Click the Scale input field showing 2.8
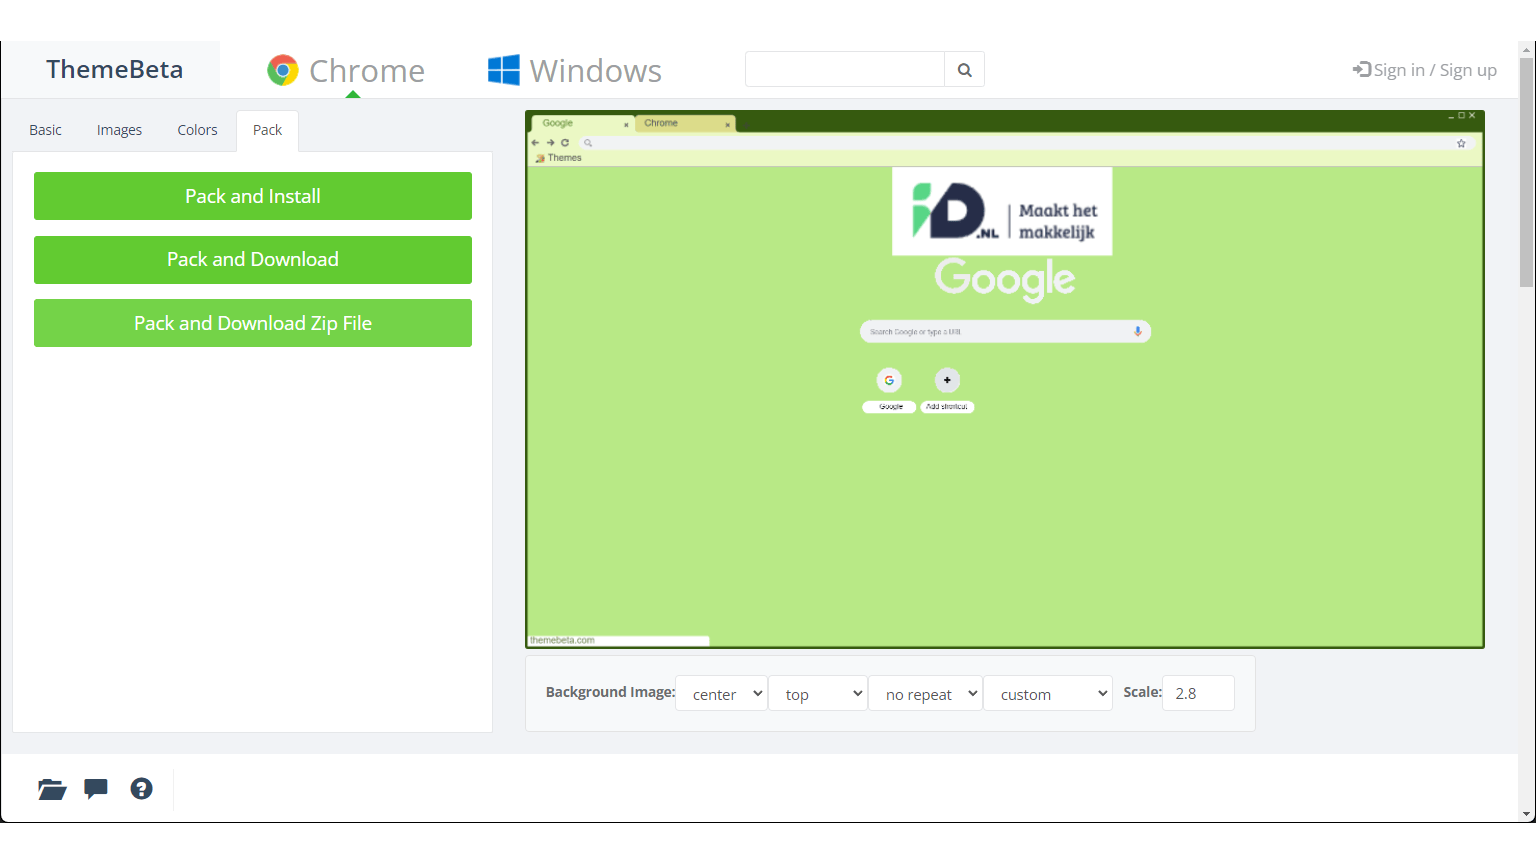This screenshot has width=1536, height=864. (1198, 693)
